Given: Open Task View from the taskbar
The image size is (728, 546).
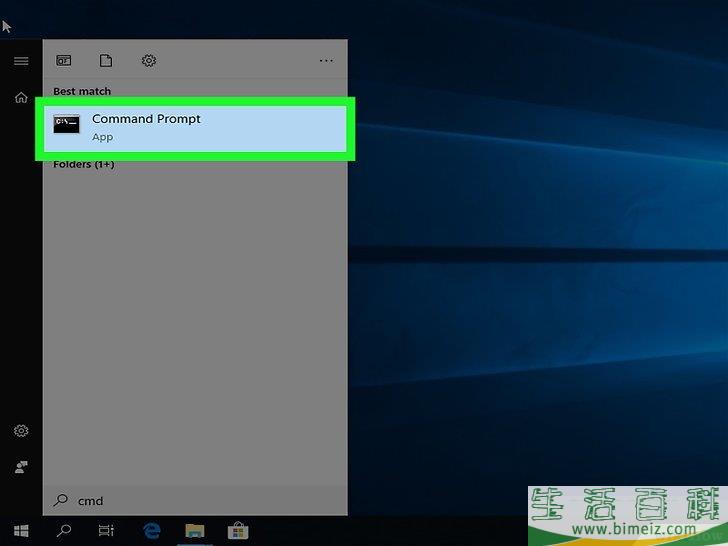Looking at the screenshot, I should pyautogui.click(x=106, y=530).
